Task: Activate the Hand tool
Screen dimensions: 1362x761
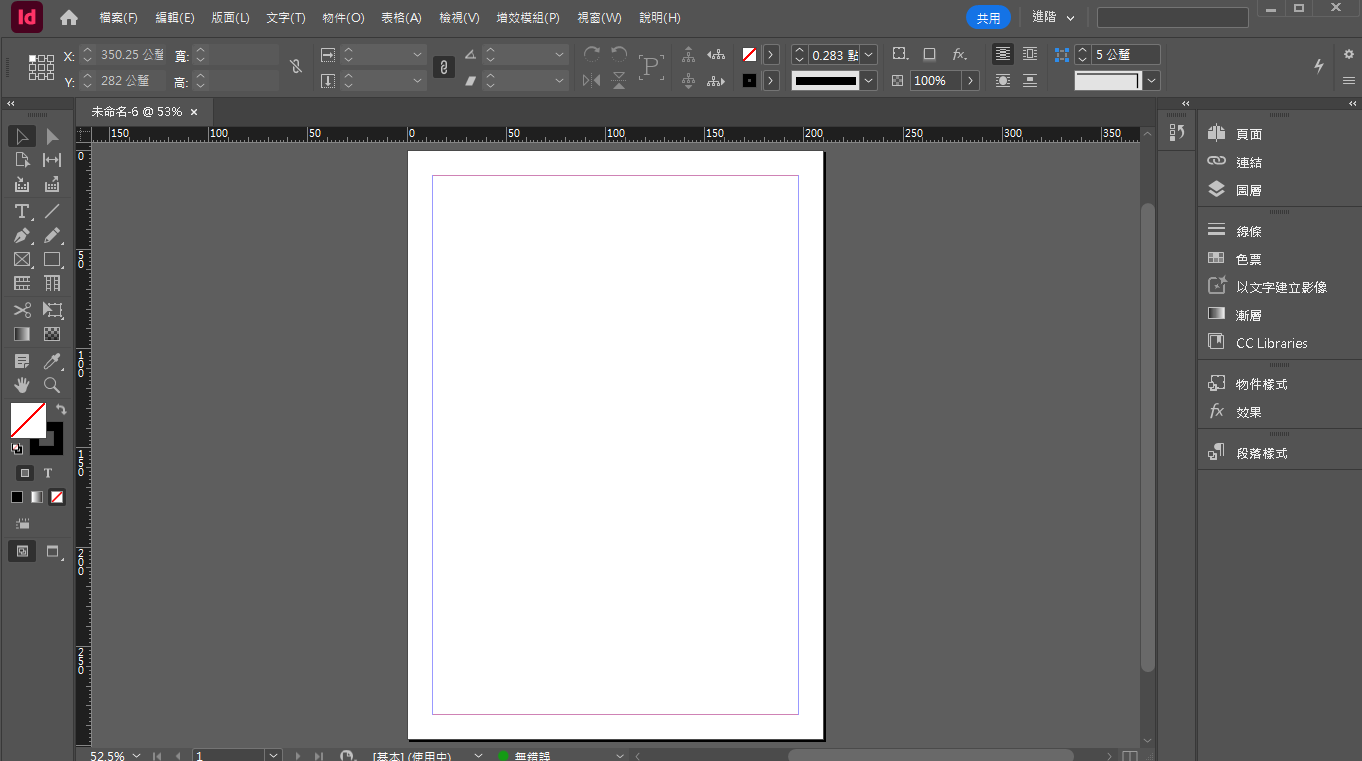Action: coord(21,385)
